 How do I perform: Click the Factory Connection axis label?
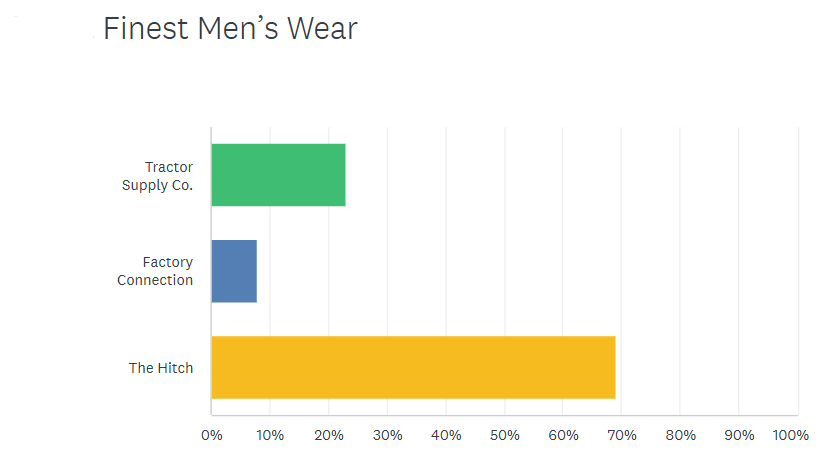[x=155, y=271]
